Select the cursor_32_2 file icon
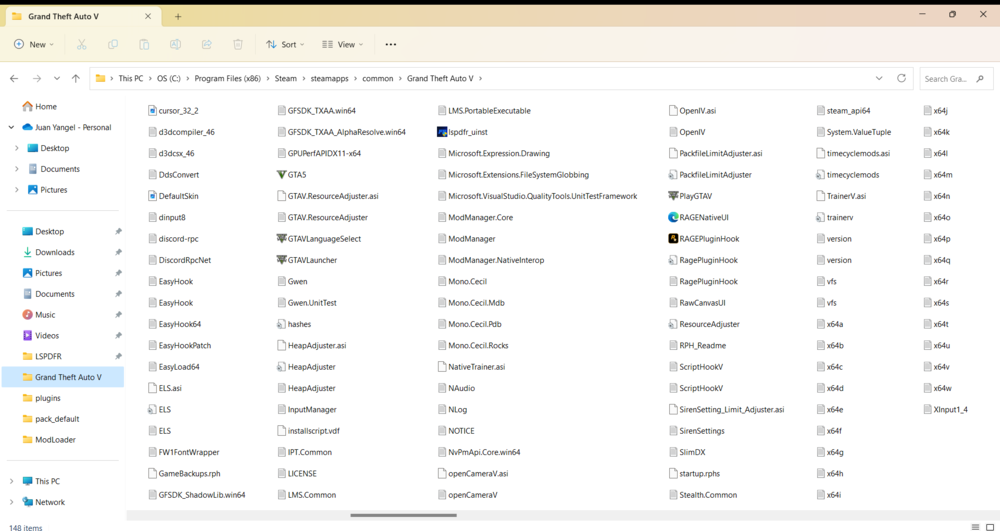1000x531 pixels. [152, 110]
